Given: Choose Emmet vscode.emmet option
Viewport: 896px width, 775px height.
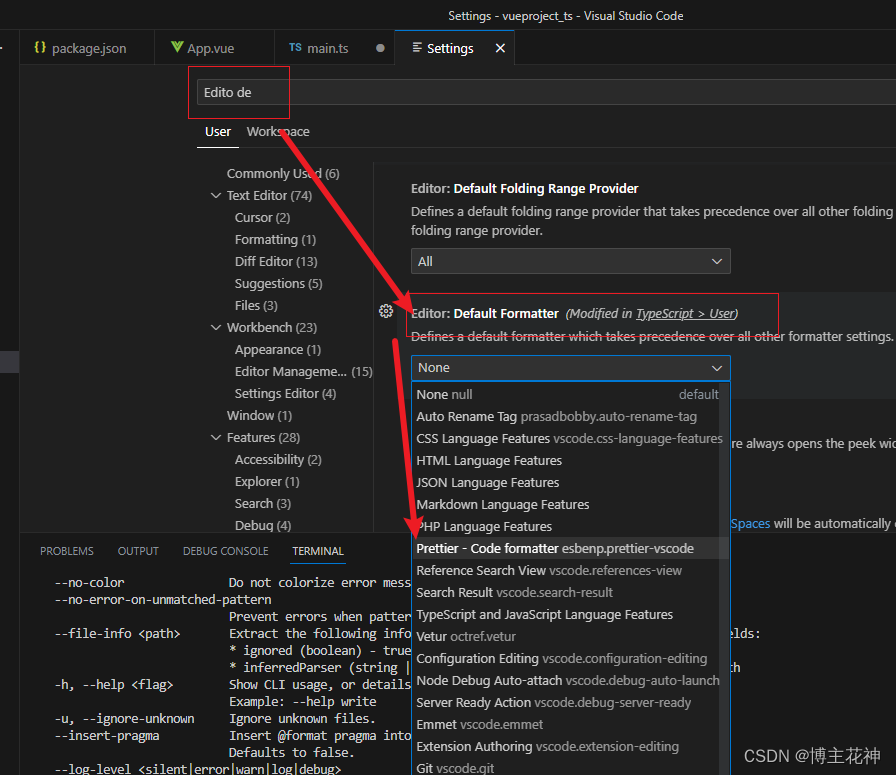Looking at the screenshot, I should click(567, 725).
